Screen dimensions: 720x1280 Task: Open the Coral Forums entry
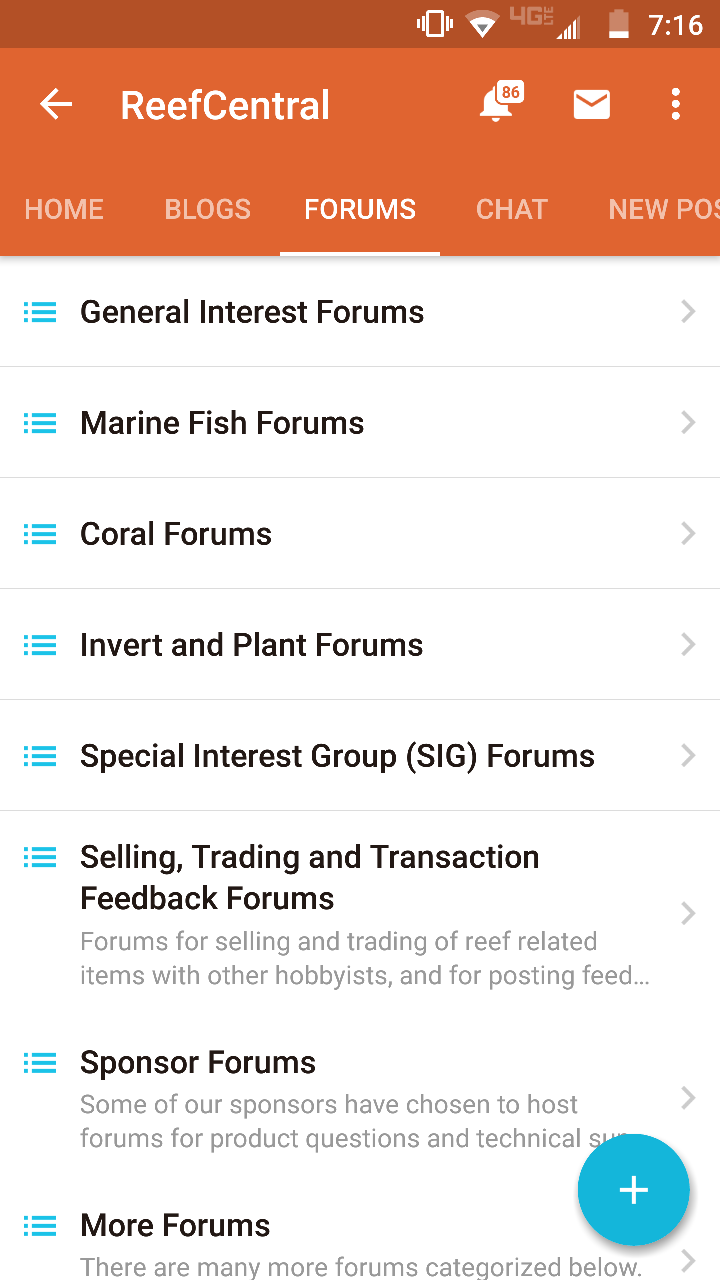(x=176, y=534)
